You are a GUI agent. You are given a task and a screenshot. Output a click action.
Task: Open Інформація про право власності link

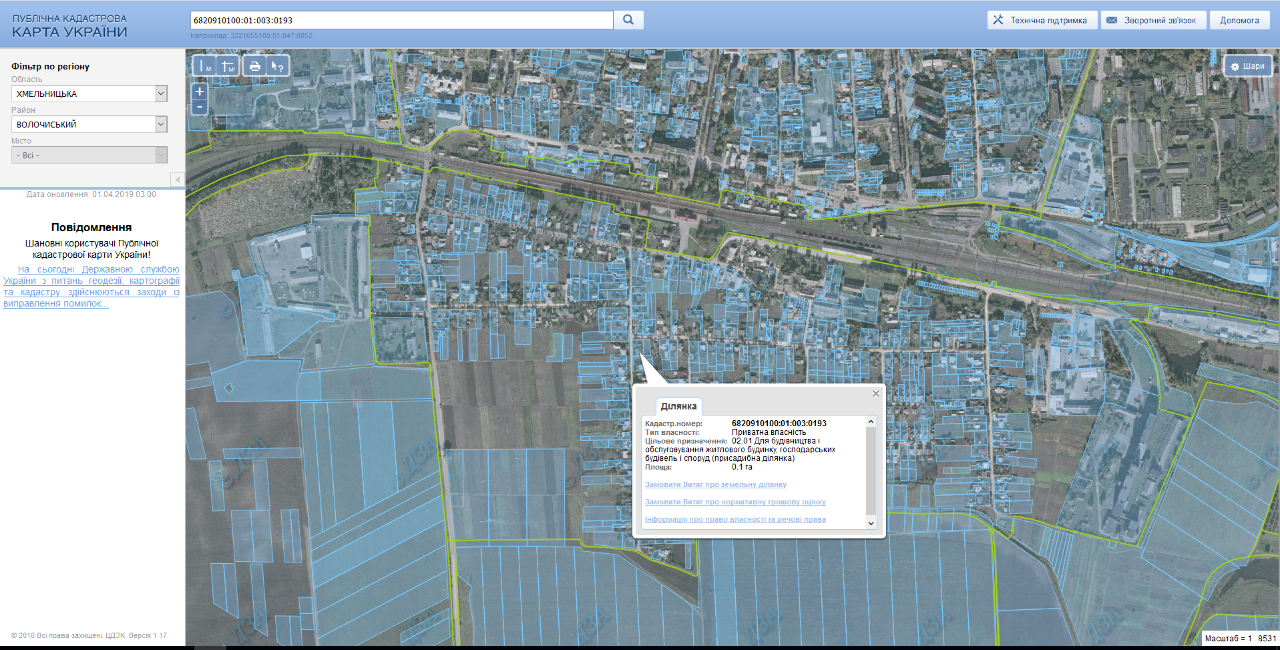coord(735,519)
